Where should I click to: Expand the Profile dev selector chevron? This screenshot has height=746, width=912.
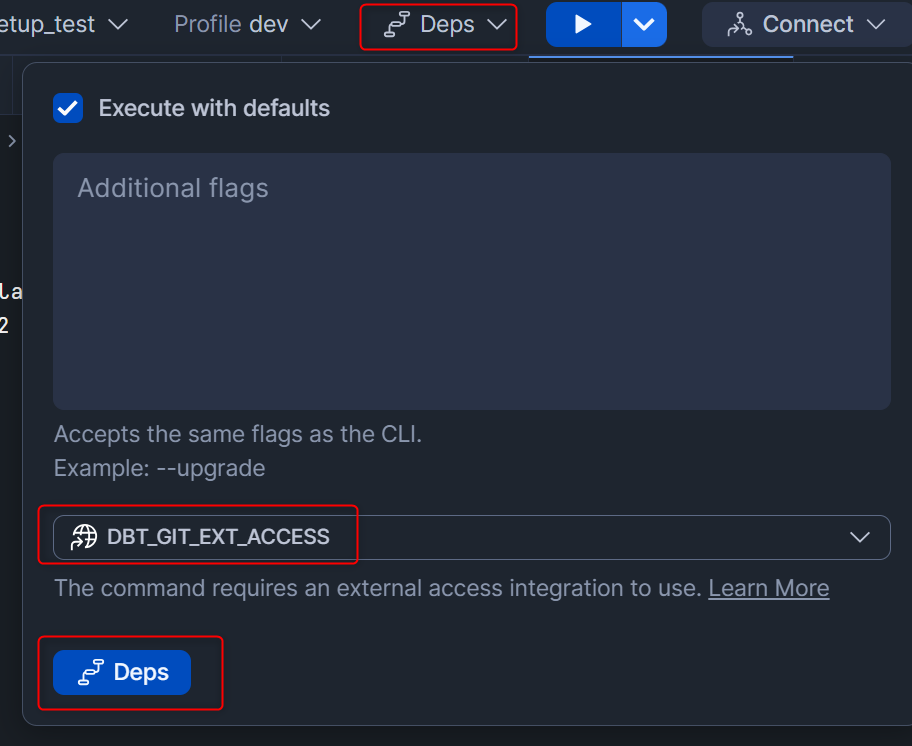tap(311, 24)
